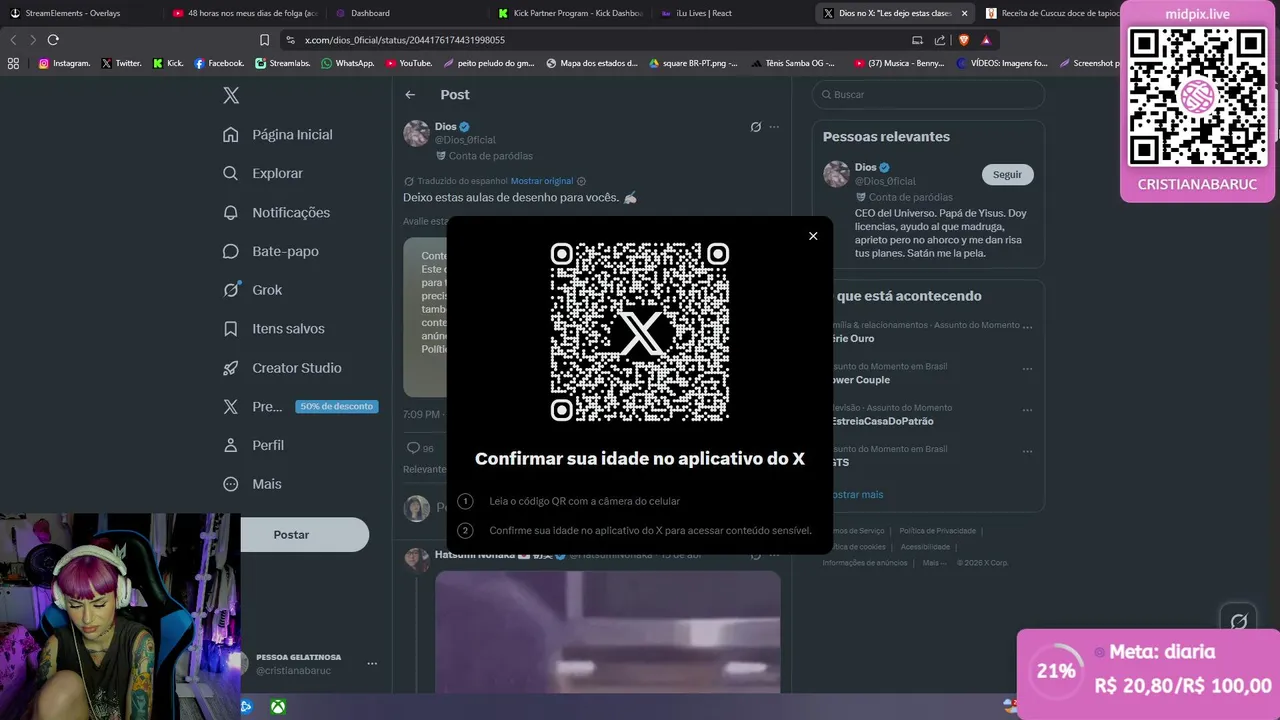Click the floating Grok button
Screen dimensions: 1280x720
(1238, 622)
